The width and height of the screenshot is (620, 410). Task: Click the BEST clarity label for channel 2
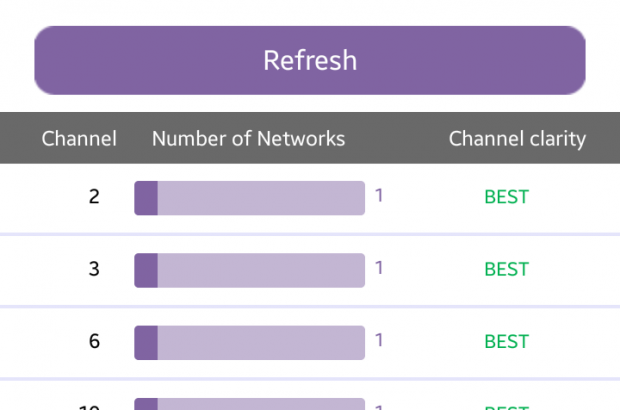(506, 197)
